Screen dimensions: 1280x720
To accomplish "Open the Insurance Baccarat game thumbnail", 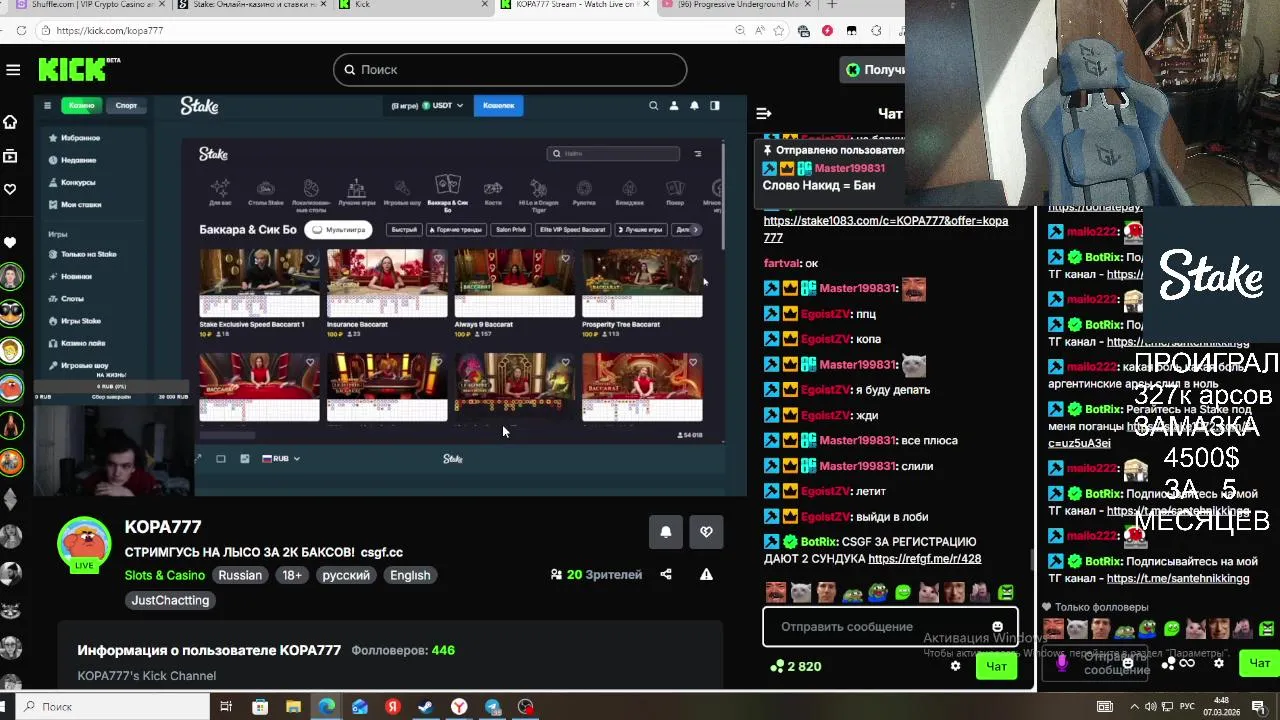I will 387,283.
